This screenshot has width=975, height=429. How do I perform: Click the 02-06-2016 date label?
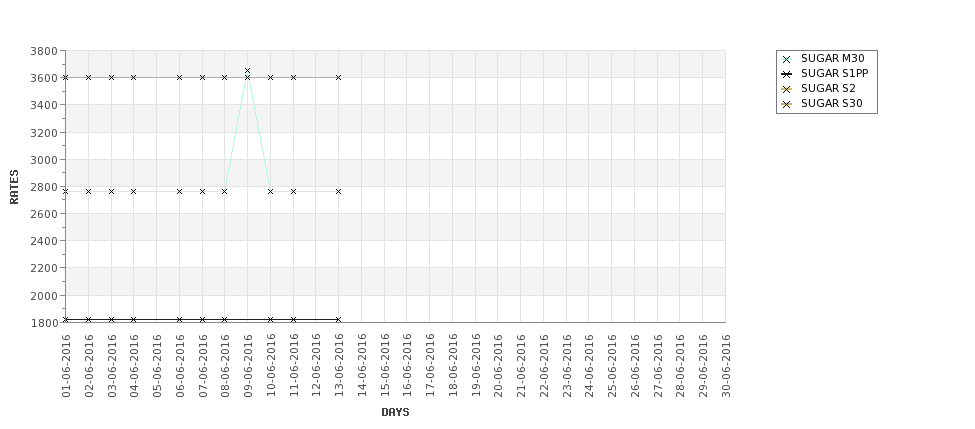coord(88,366)
